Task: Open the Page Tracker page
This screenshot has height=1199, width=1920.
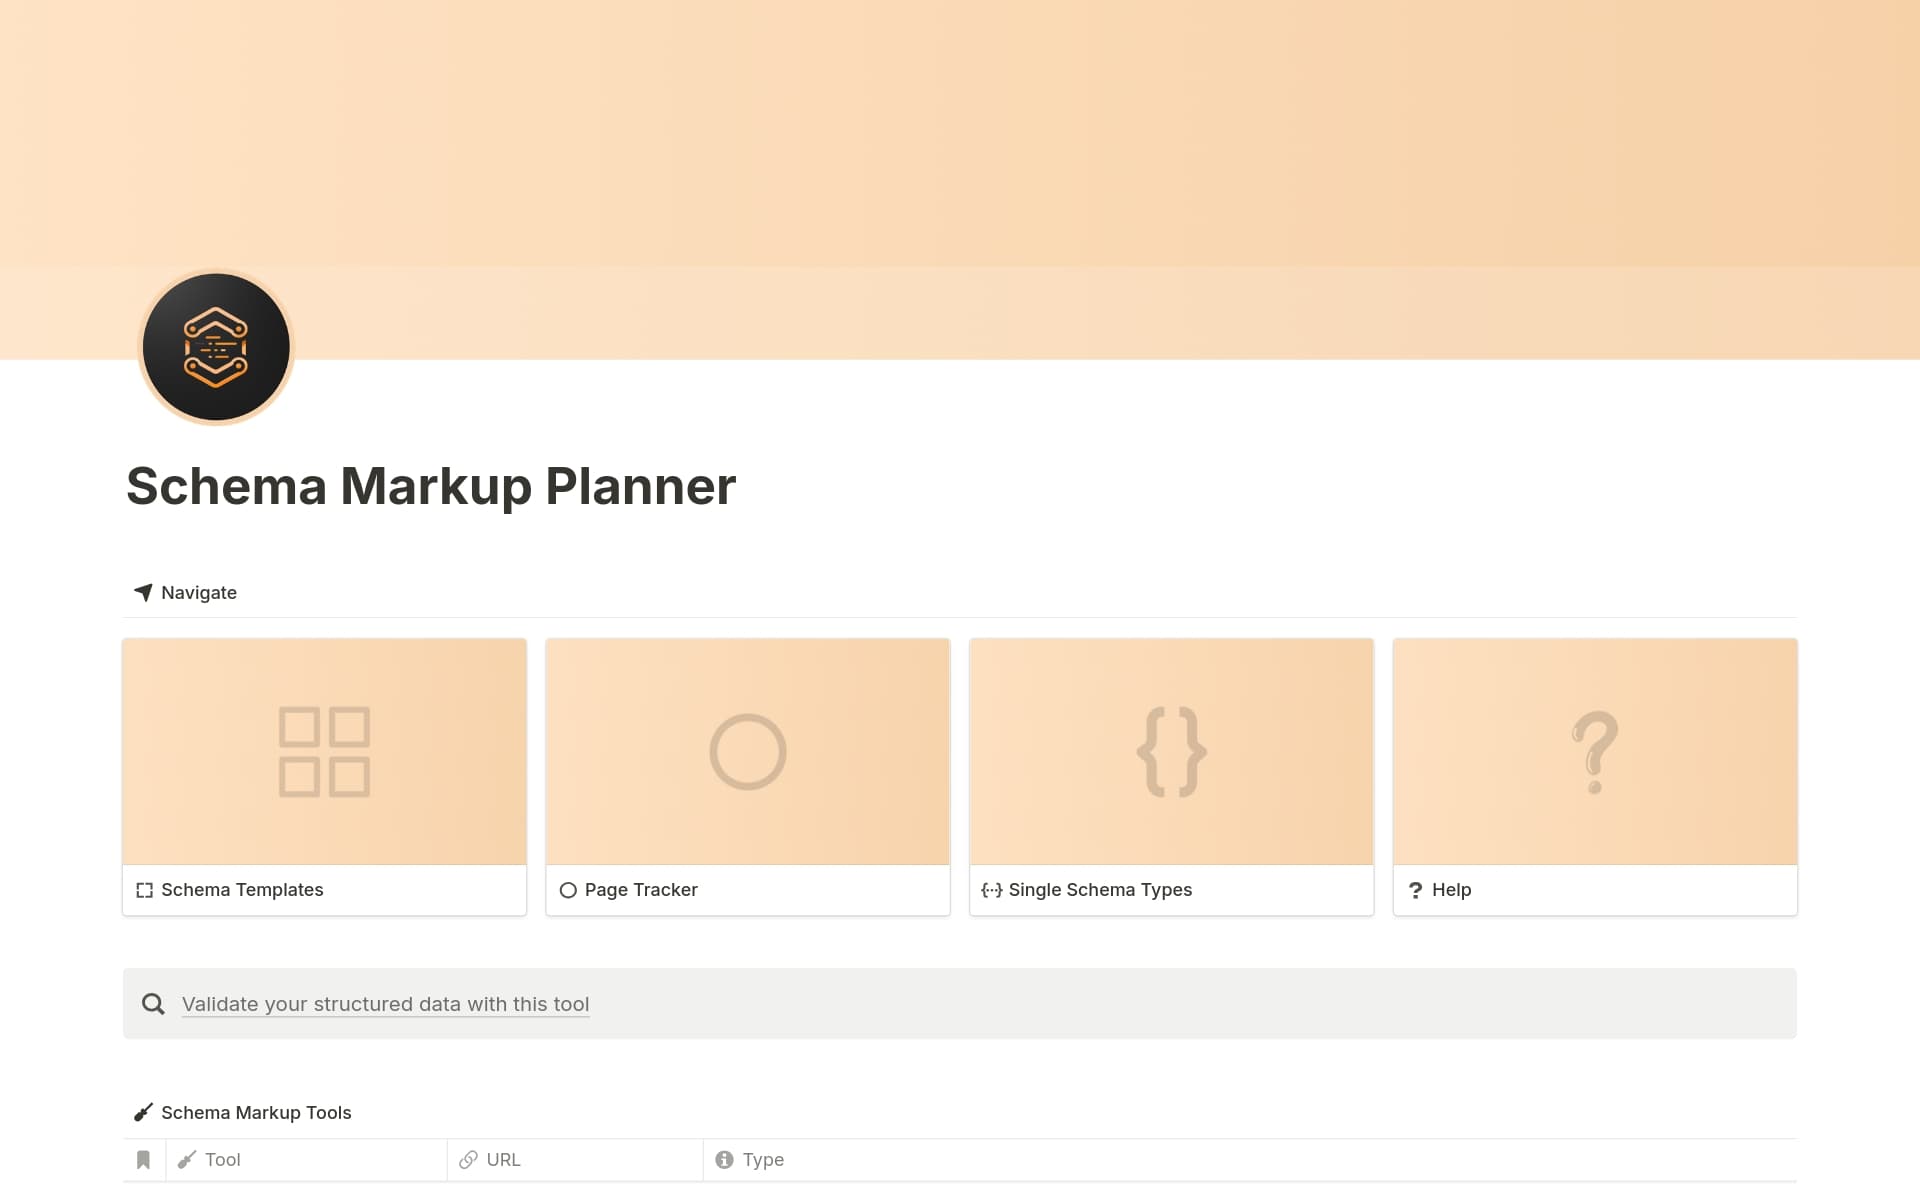Action: 640,889
